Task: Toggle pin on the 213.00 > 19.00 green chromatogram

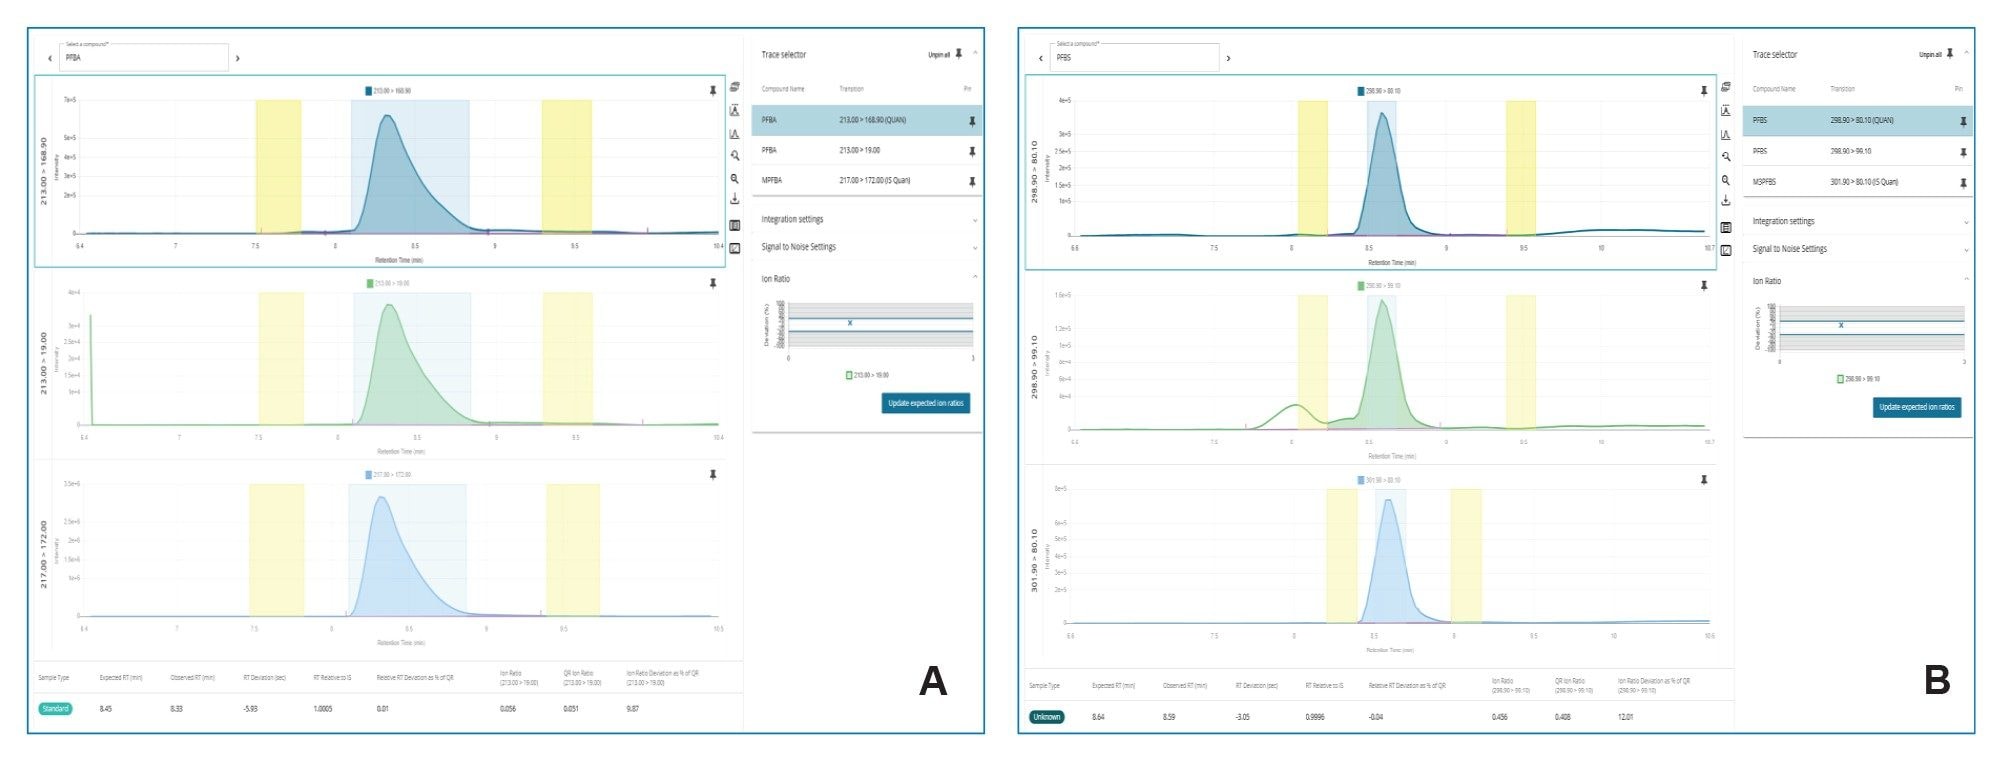Action: pyautogui.click(x=713, y=283)
